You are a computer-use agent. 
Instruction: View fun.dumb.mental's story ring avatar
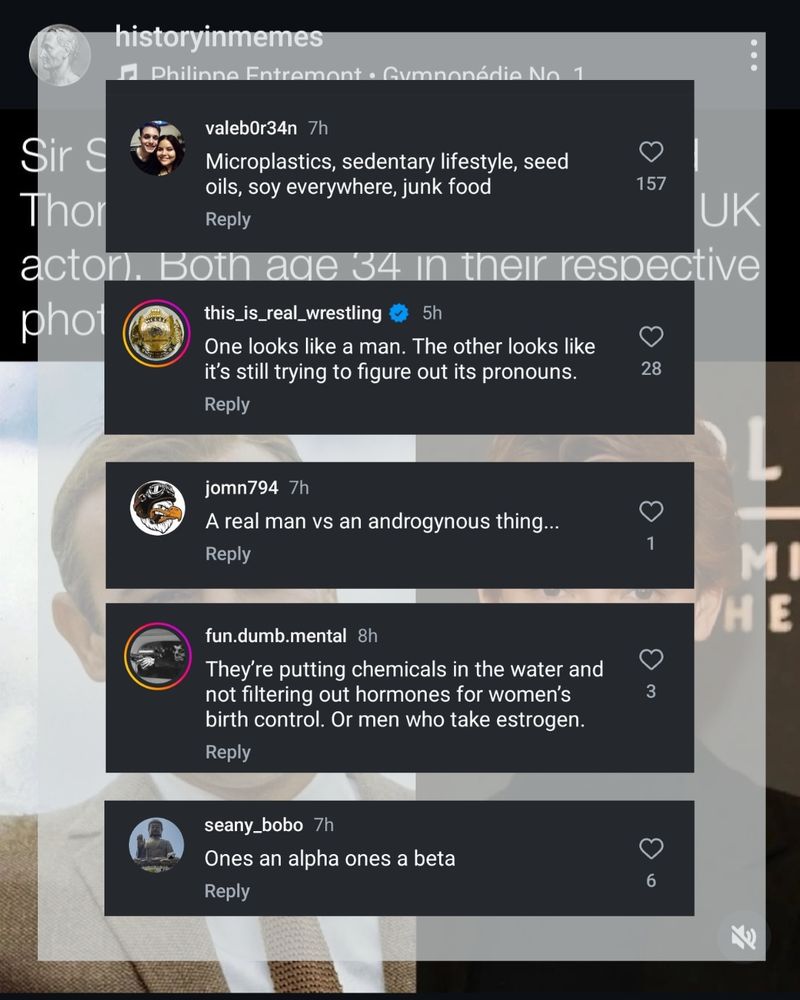pos(158,656)
